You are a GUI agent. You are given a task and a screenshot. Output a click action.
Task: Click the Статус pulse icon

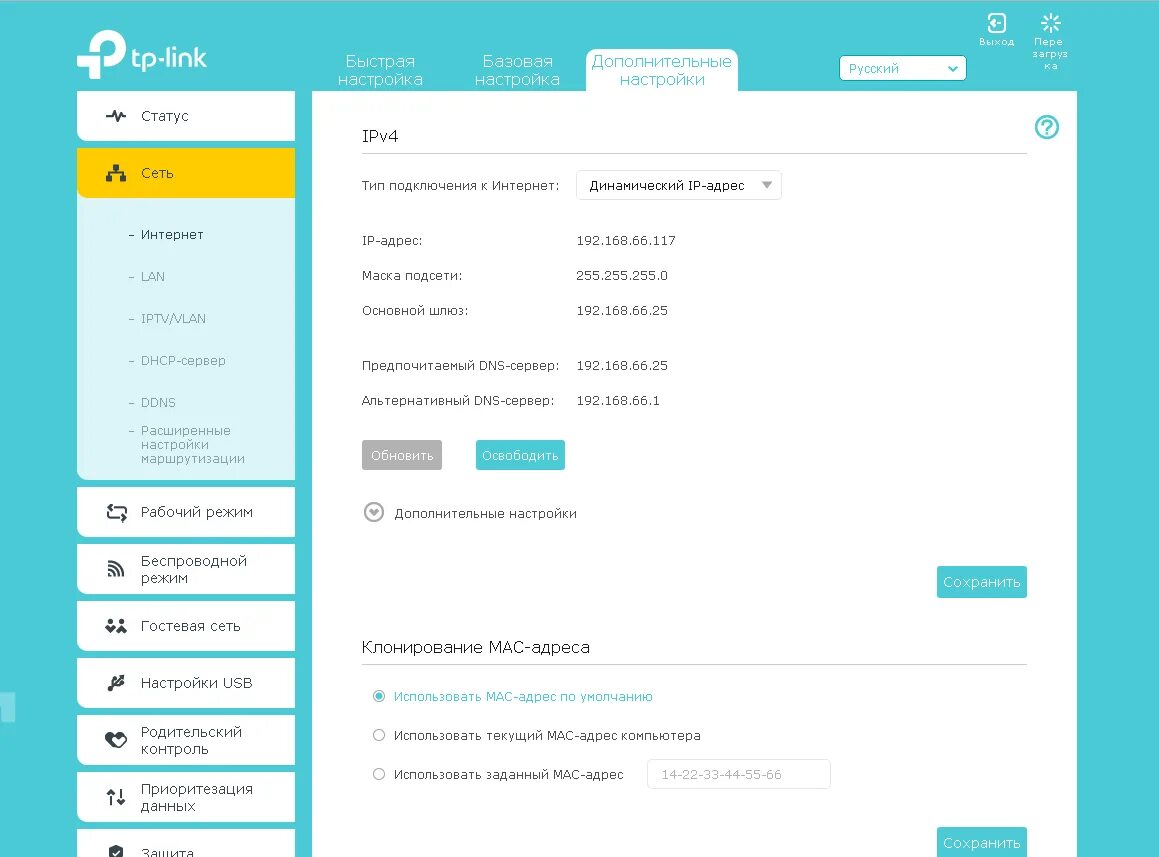(116, 115)
